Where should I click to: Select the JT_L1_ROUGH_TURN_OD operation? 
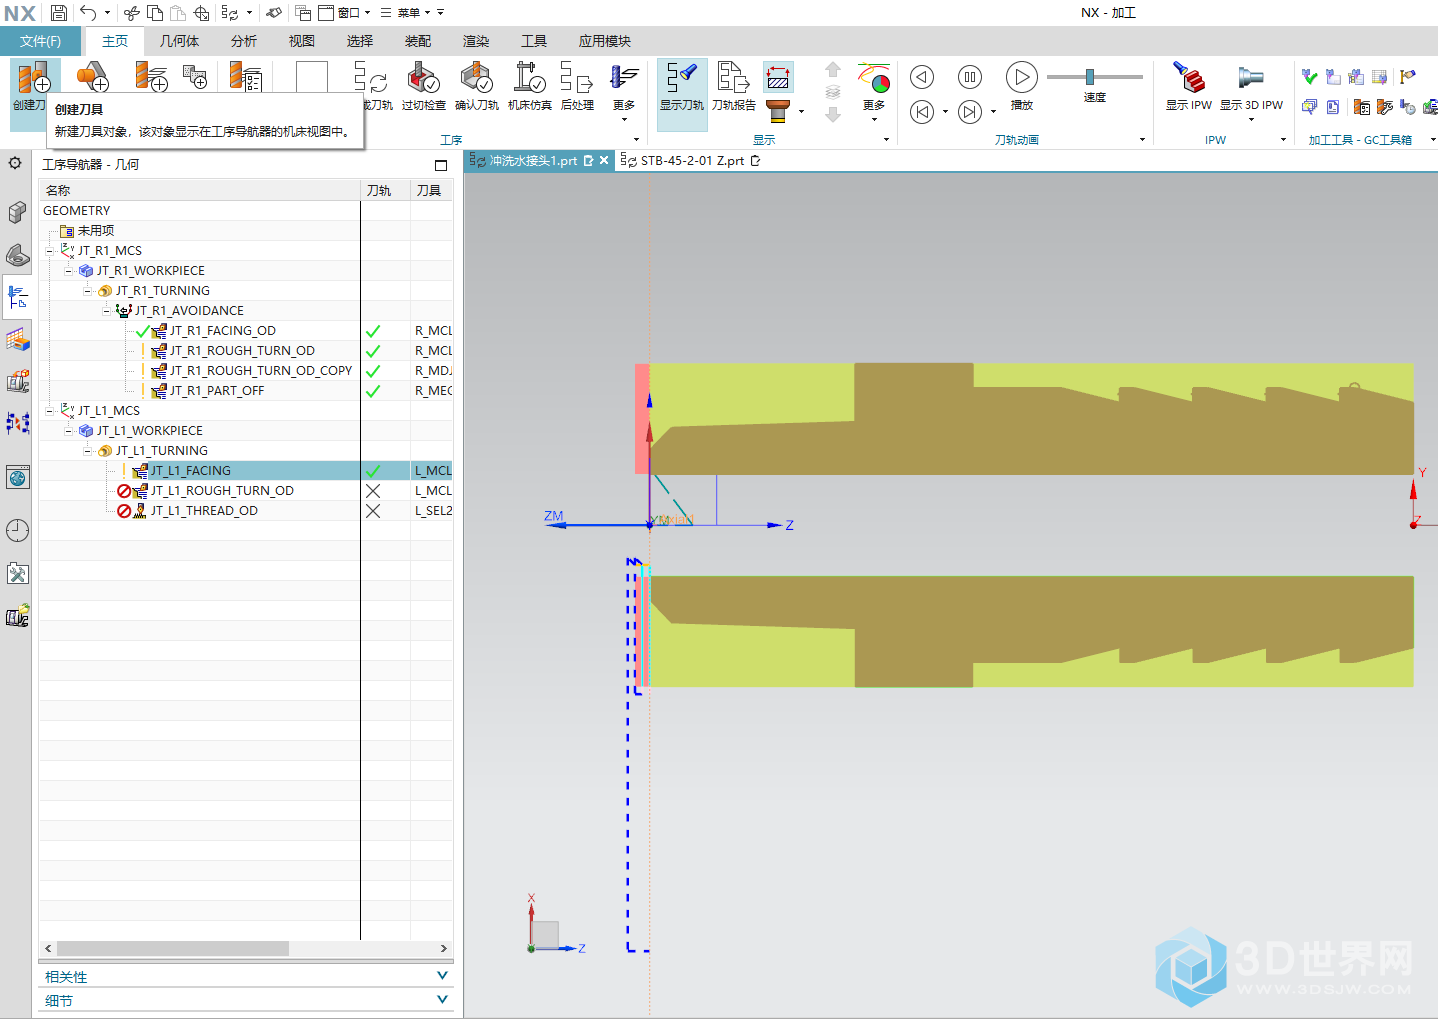[x=222, y=491]
